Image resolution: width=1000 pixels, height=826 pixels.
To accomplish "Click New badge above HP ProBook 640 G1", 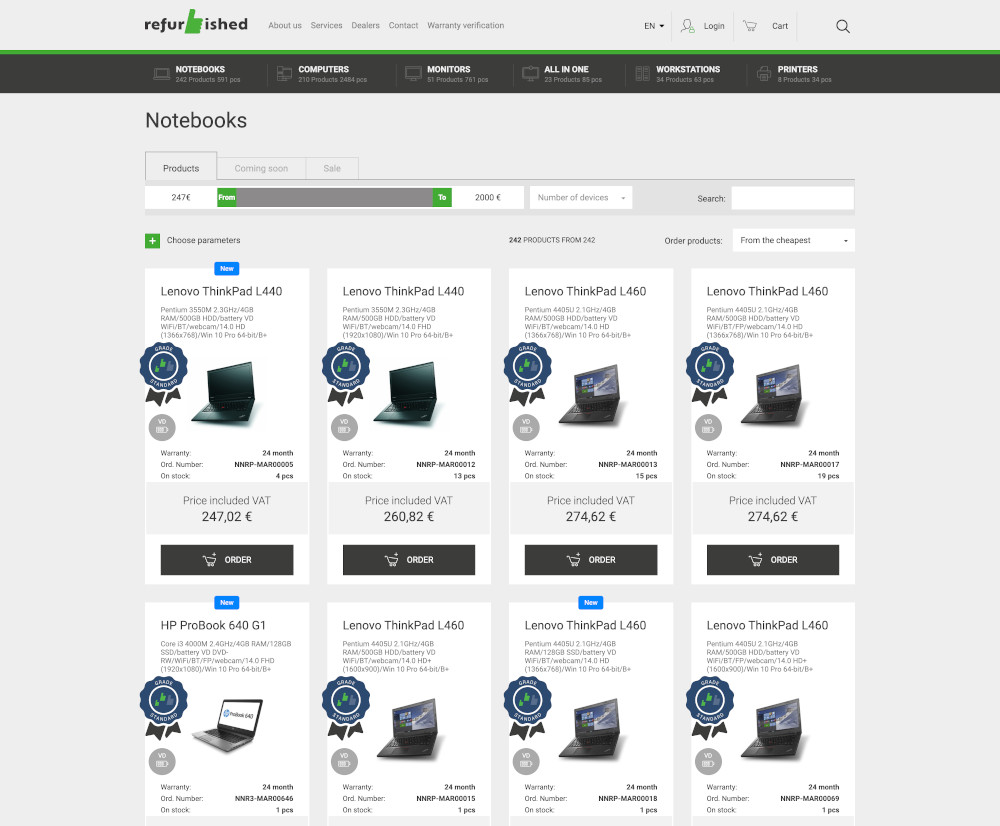I will pos(227,602).
